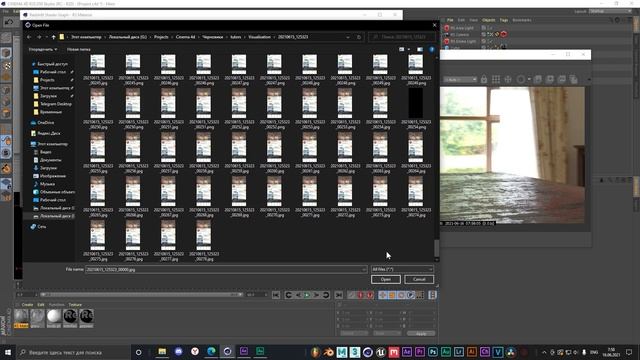This screenshot has width=640, height=360.
Task: Click the timeline frame slider bar
Action: coord(141,295)
